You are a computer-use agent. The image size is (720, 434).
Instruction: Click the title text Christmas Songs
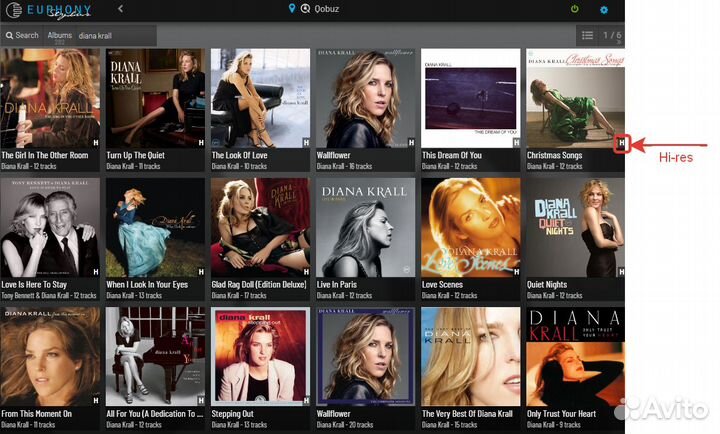(x=554, y=155)
